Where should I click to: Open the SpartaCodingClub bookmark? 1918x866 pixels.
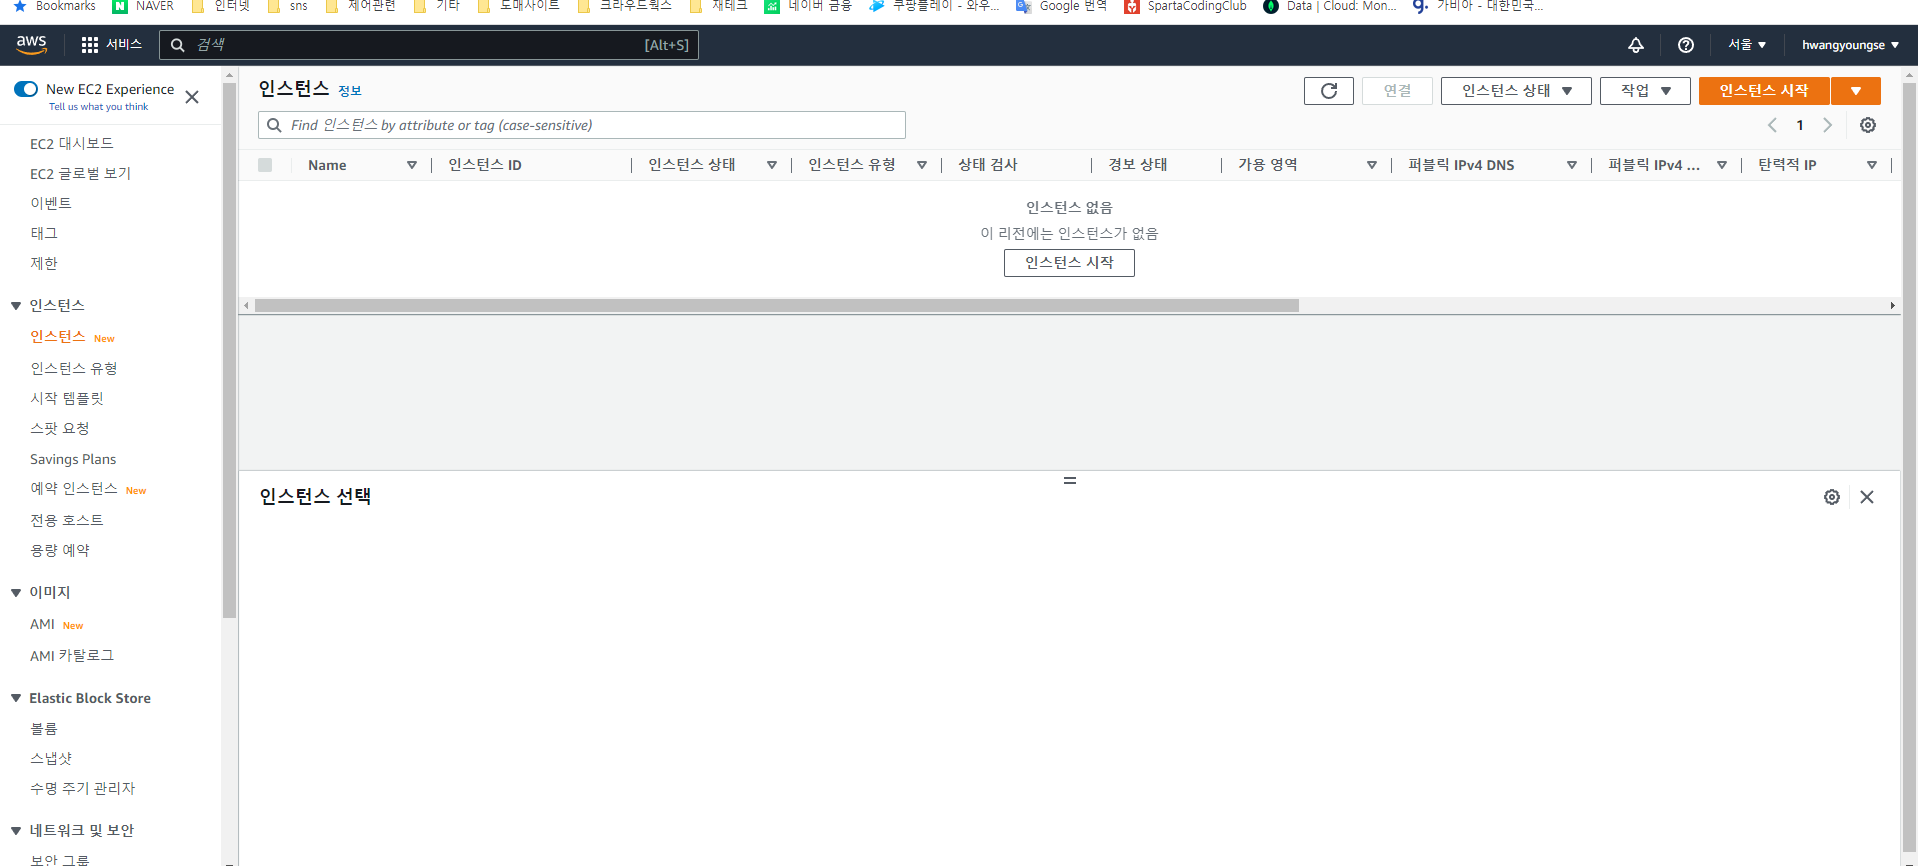point(1186,6)
